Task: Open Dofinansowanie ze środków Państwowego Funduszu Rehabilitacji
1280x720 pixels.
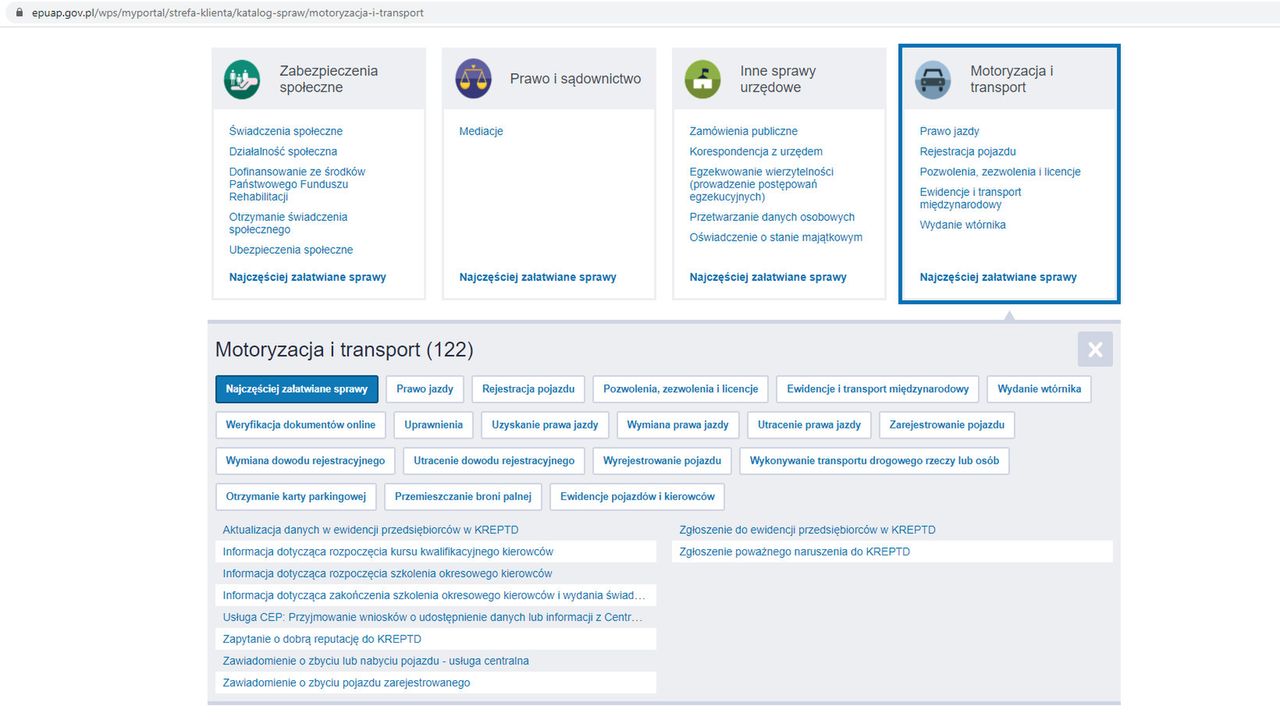Action: click(297, 184)
